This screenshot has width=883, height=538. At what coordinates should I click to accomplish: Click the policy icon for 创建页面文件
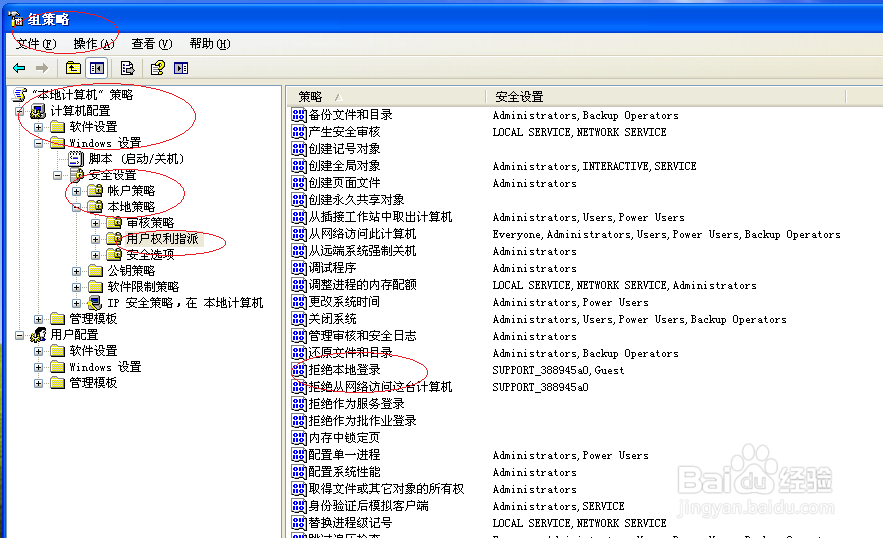(298, 183)
